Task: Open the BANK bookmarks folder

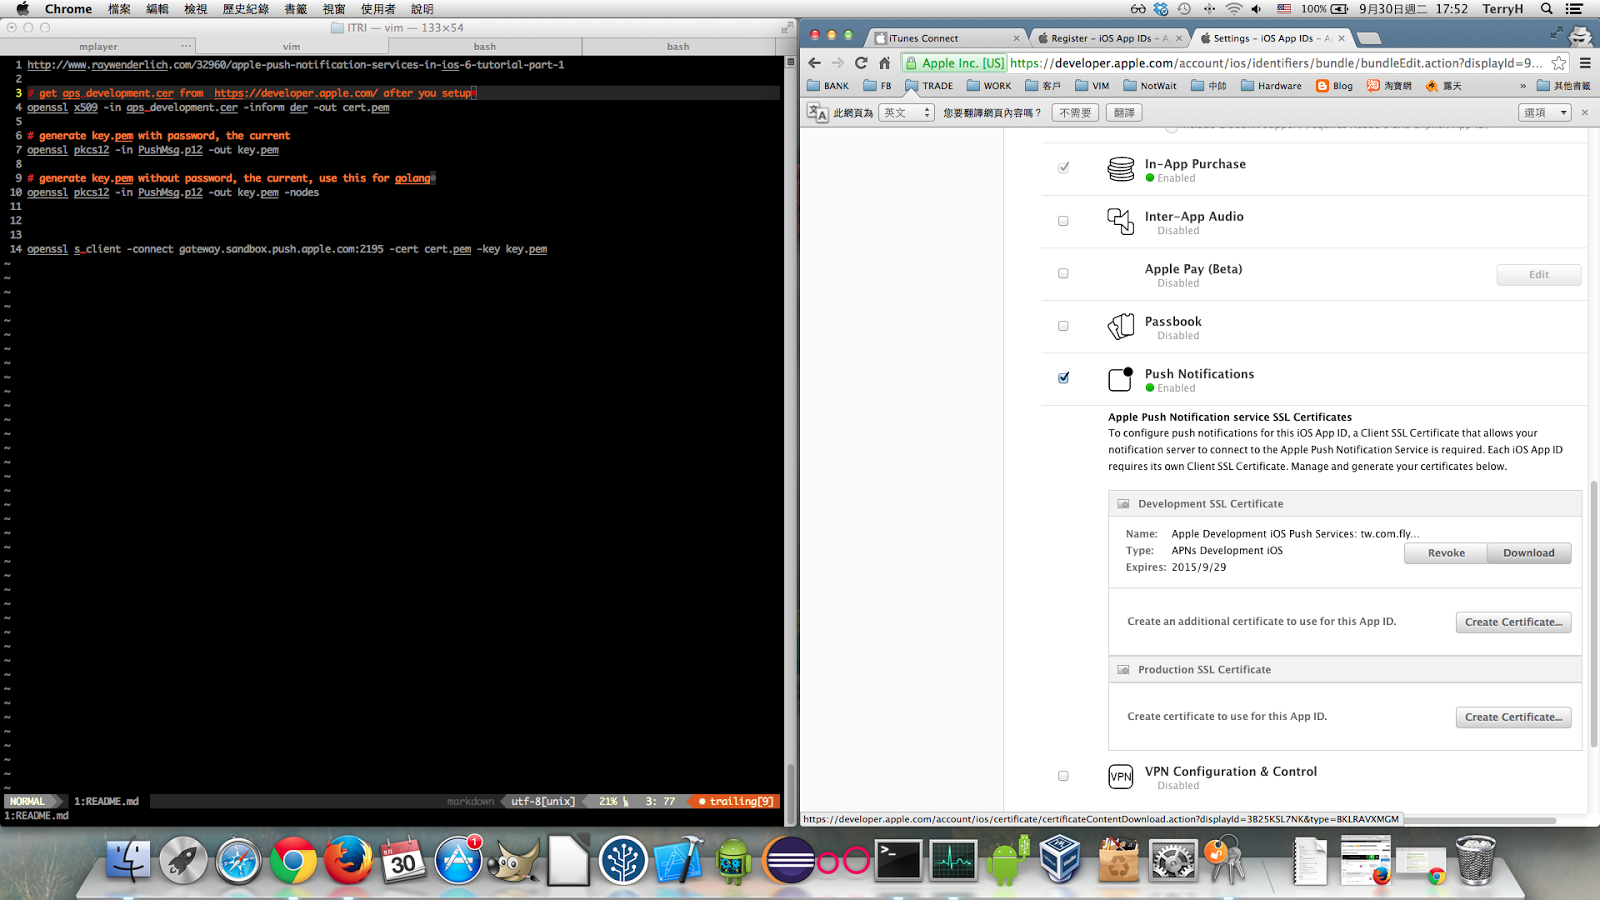Action: point(828,86)
